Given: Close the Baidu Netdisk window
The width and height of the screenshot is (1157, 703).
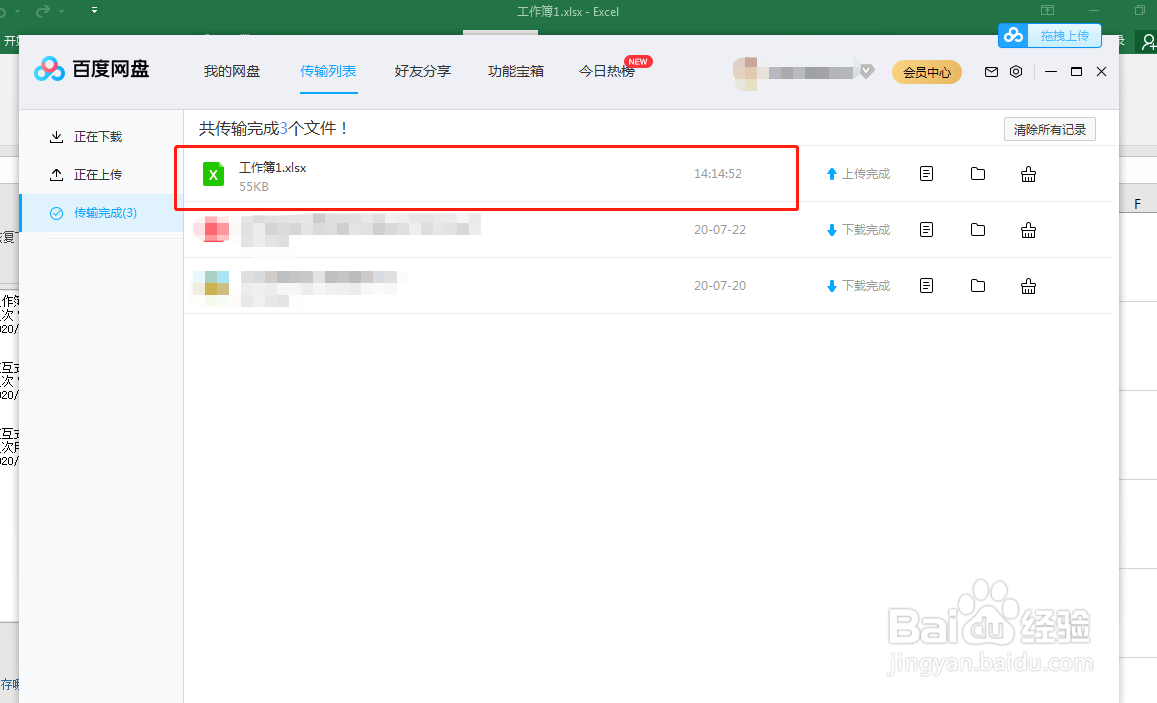Looking at the screenshot, I should click(x=1102, y=72).
